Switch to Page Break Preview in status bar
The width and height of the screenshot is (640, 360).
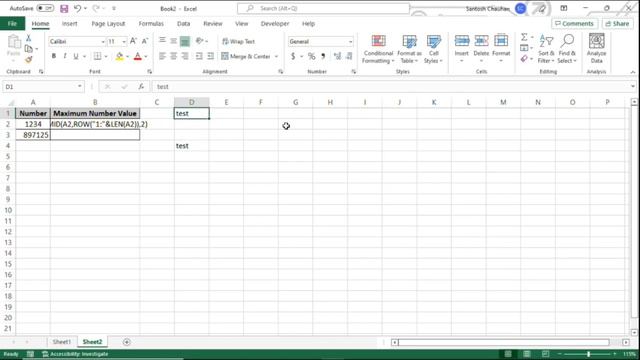(545, 354)
